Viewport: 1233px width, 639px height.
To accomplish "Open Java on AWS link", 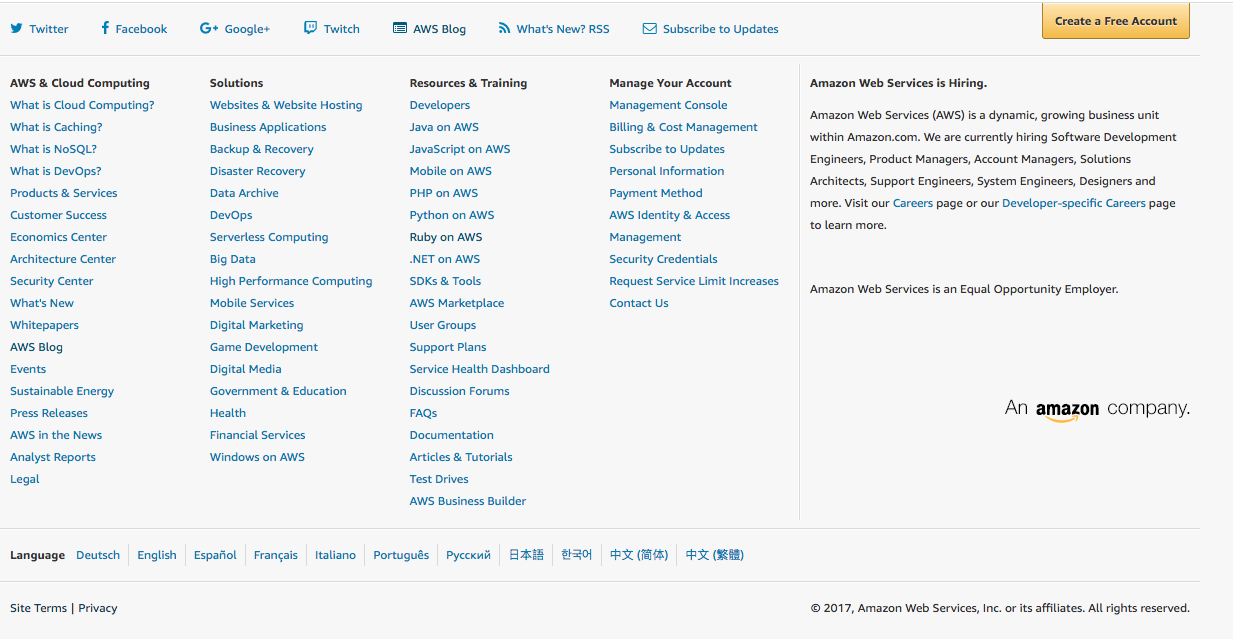I will point(444,127).
